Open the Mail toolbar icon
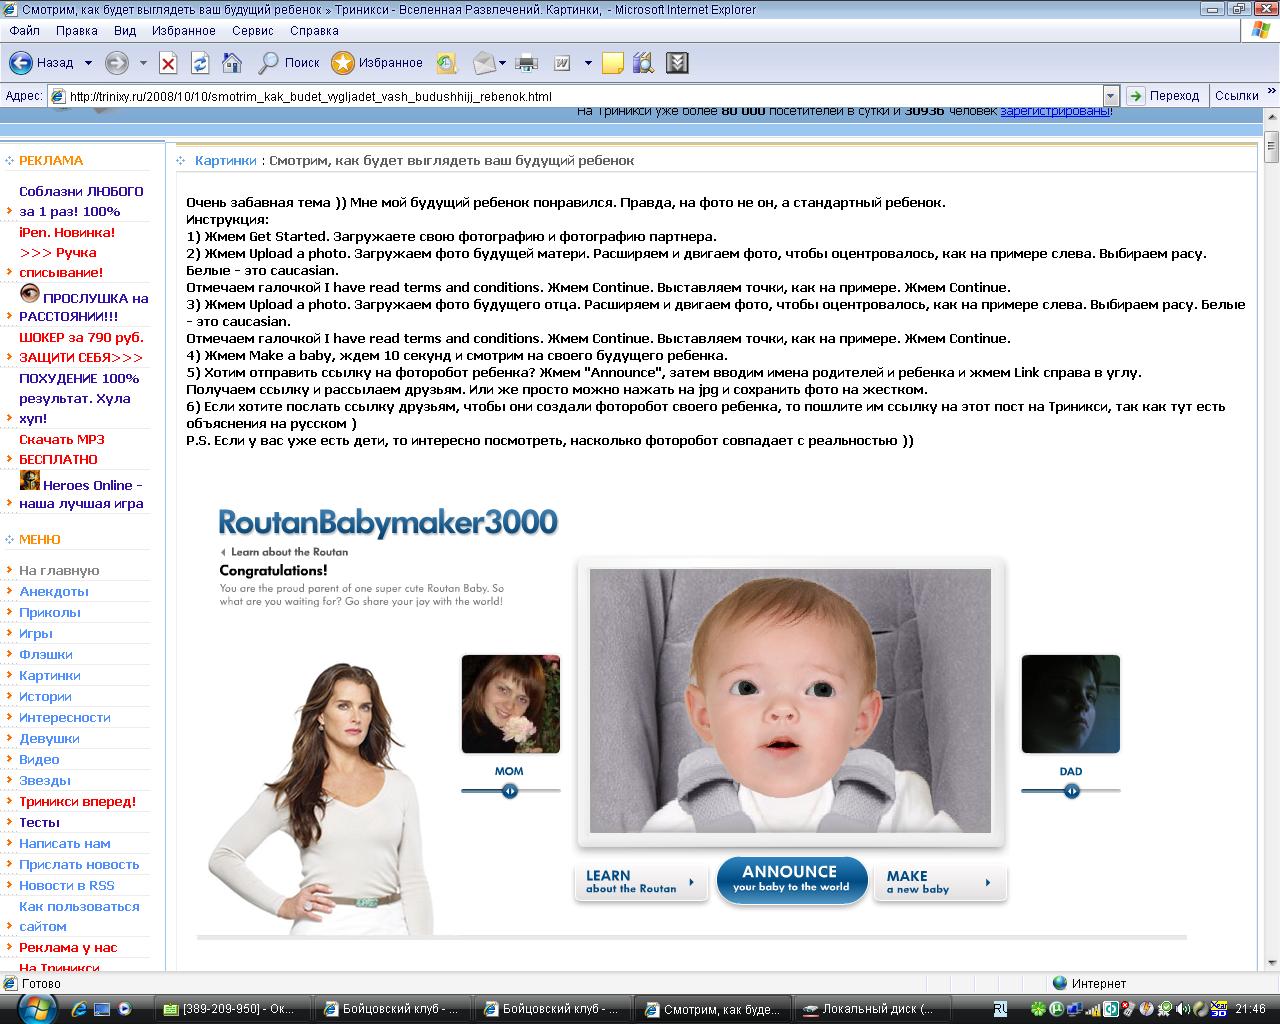Screen dimensions: 1280x1024 pyautogui.click(x=484, y=63)
